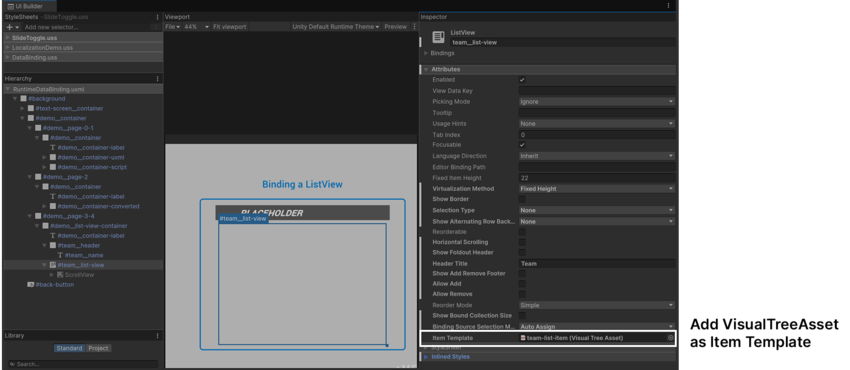Screen dimensions: 850x370
Task: Click the #team__name label T icon
Action: (x=60, y=255)
